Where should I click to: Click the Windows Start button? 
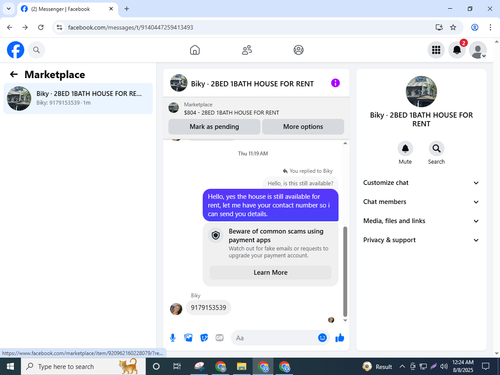[x=10, y=367]
